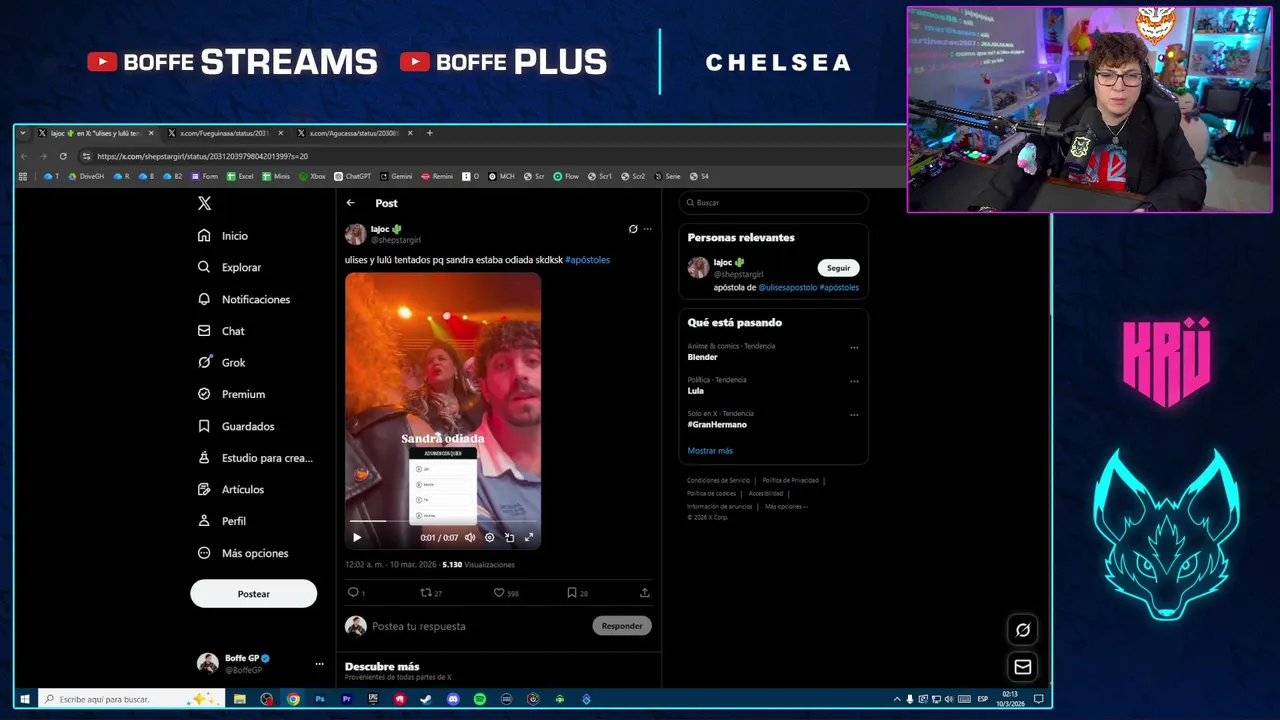Expand video to fullscreen
The image size is (1280, 720).
point(529,537)
